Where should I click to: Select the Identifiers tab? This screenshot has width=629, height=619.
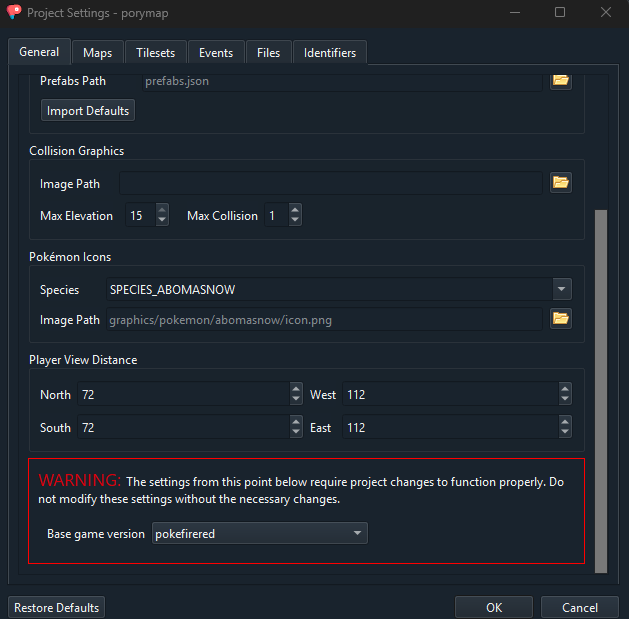point(330,53)
